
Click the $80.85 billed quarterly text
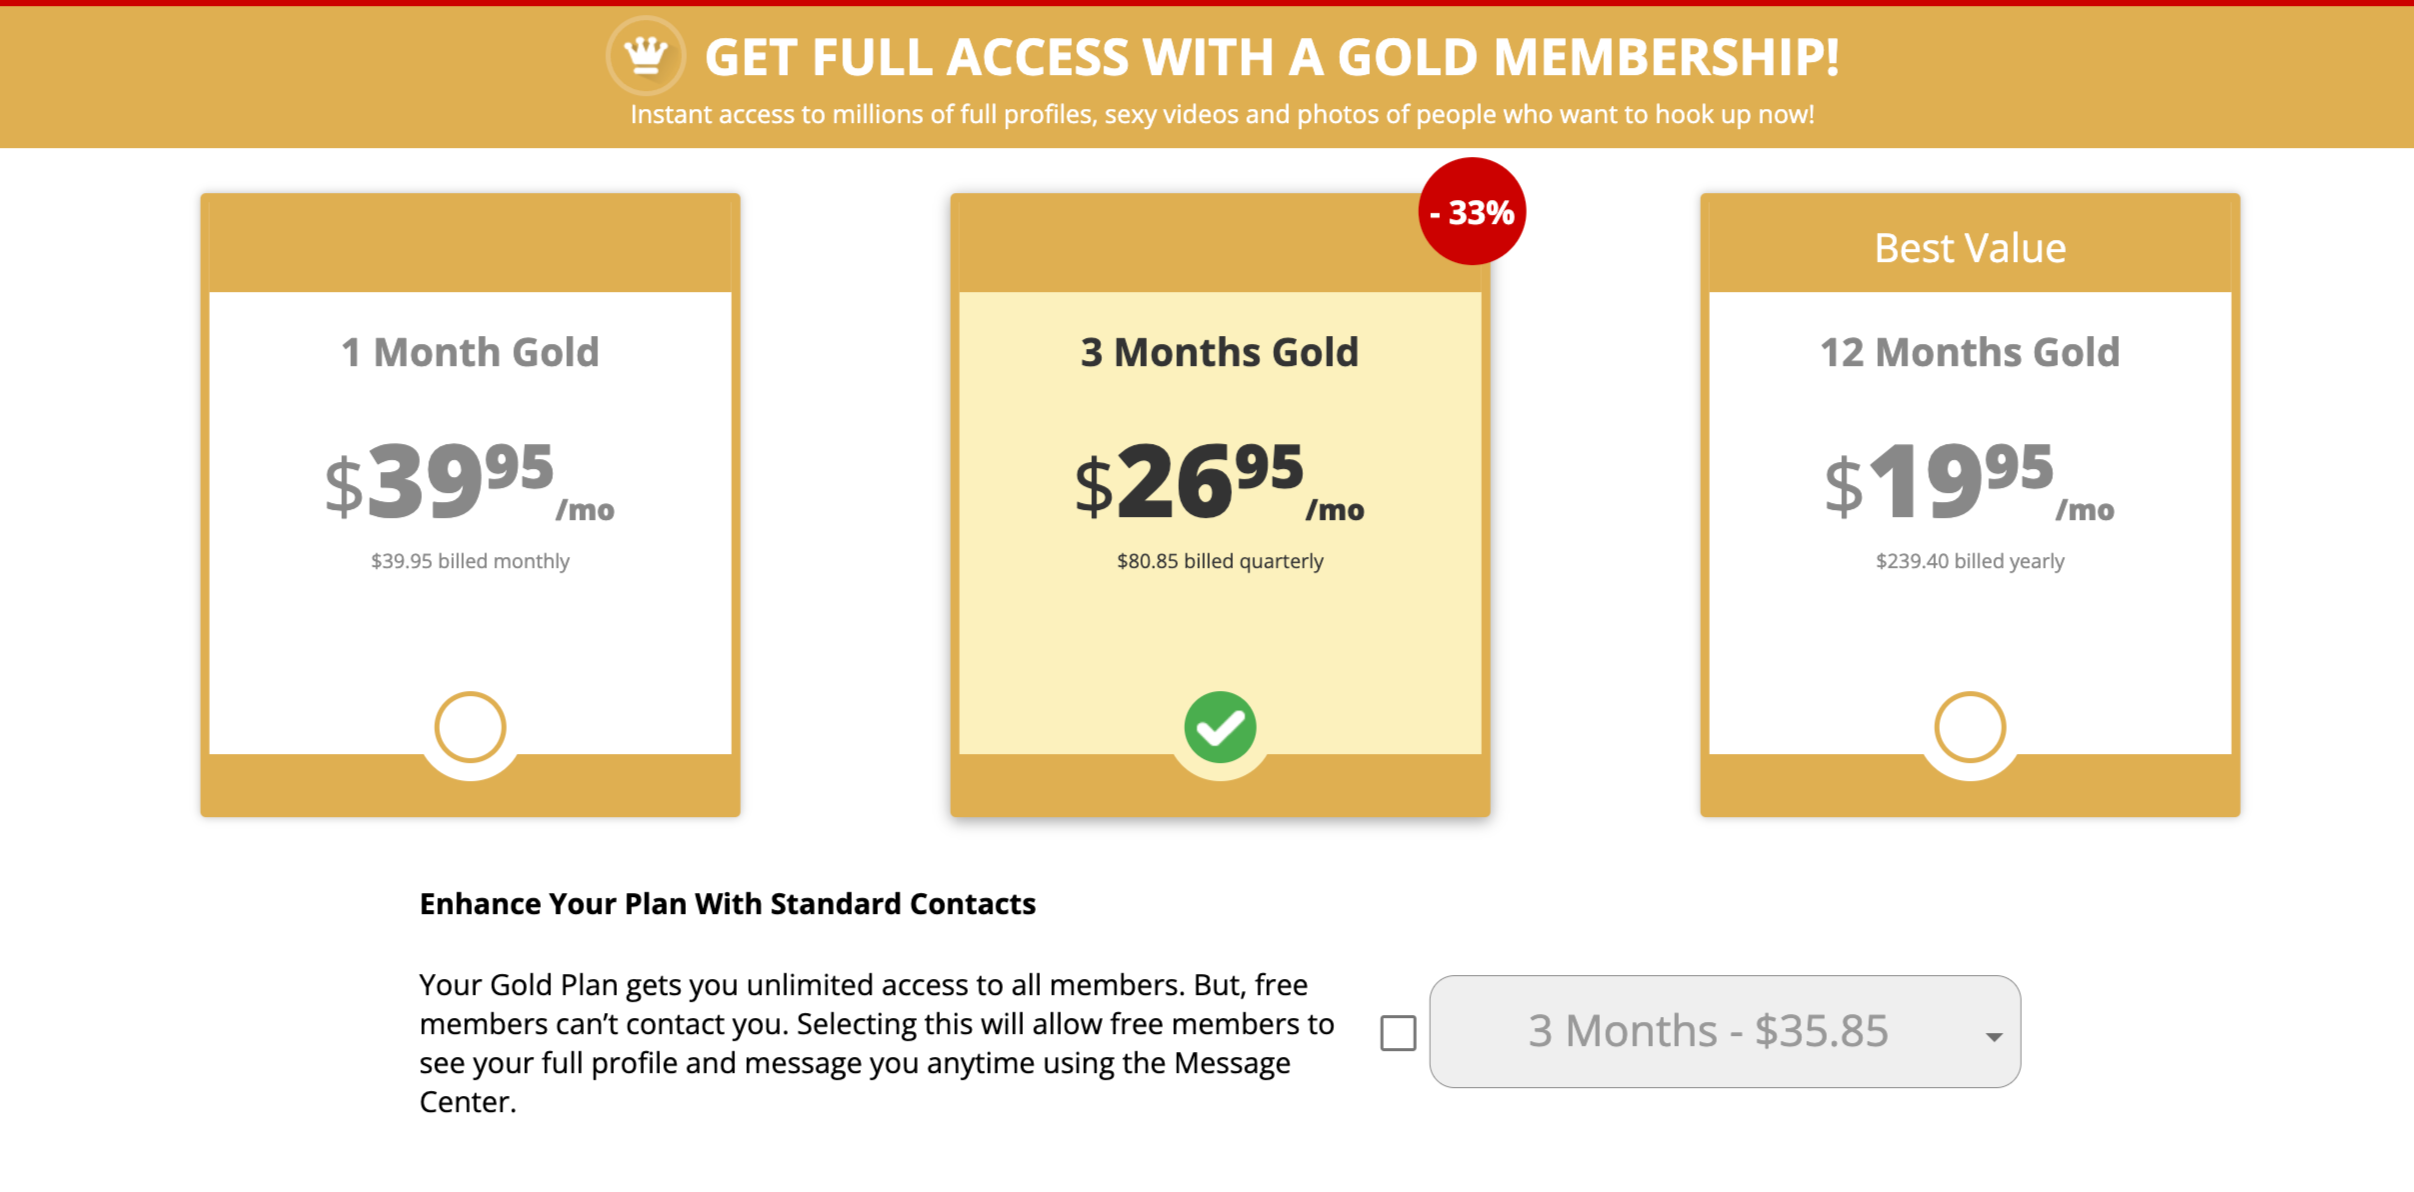pyautogui.click(x=1219, y=561)
